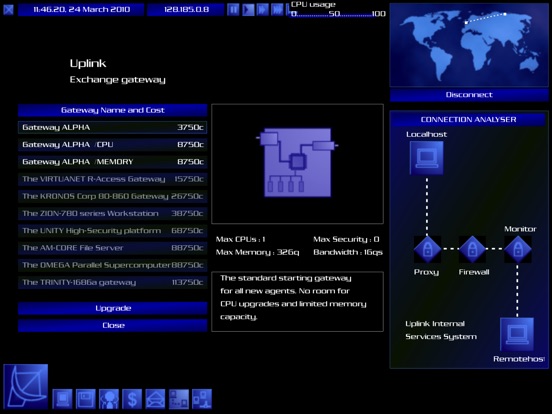Click the gateway circuit diagram image
The image size is (552, 414).
click(x=297, y=163)
